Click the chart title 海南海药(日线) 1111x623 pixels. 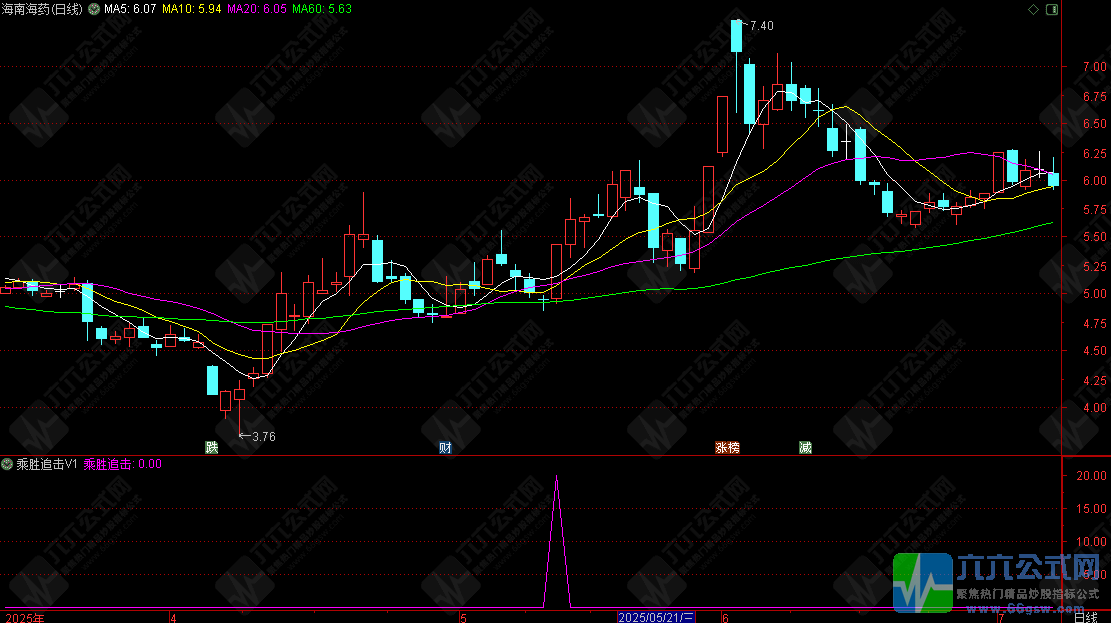pos(42,9)
